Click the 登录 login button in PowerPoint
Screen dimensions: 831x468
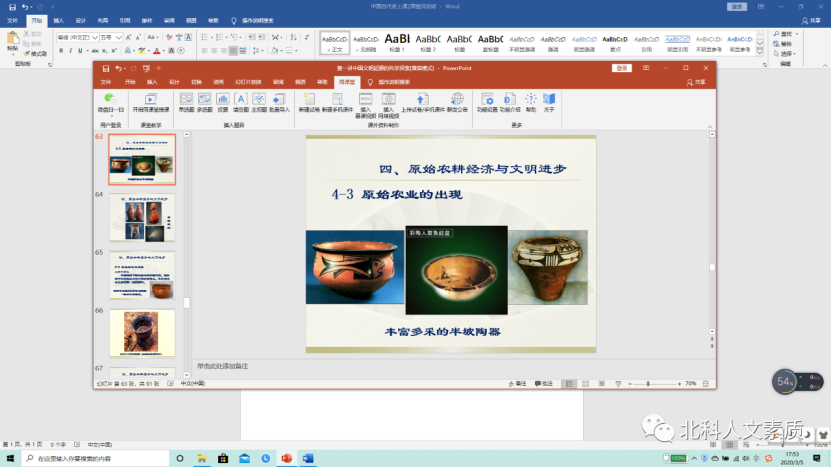pyautogui.click(x=622, y=68)
